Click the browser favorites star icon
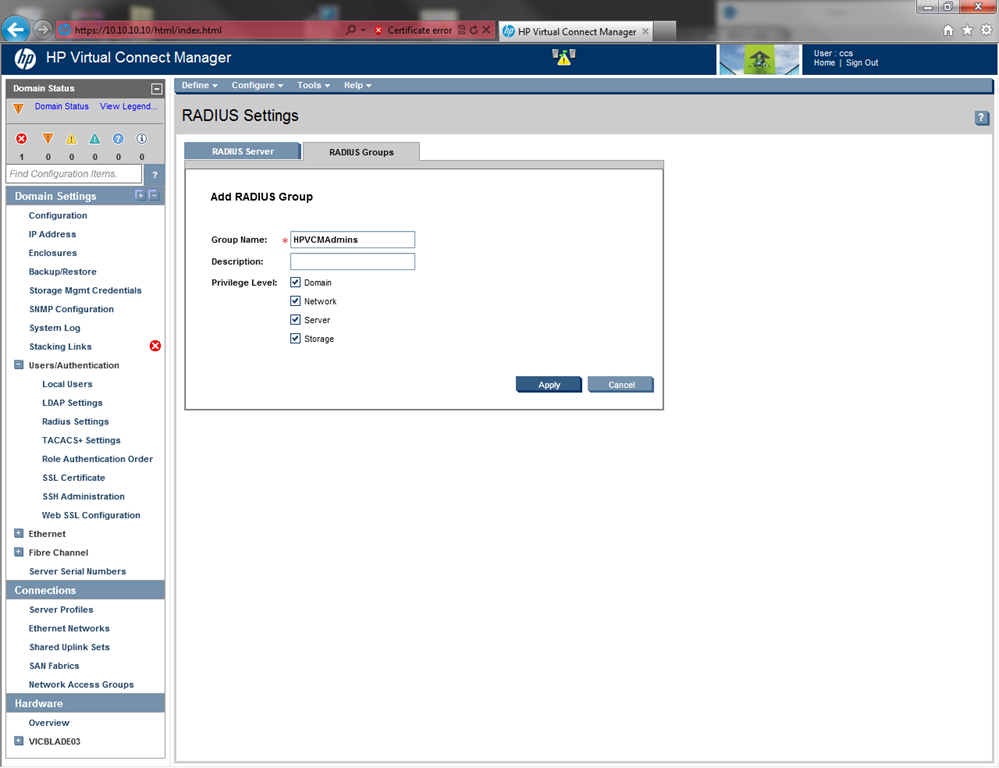This screenshot has height=768, width=999. tap(967, 30)
